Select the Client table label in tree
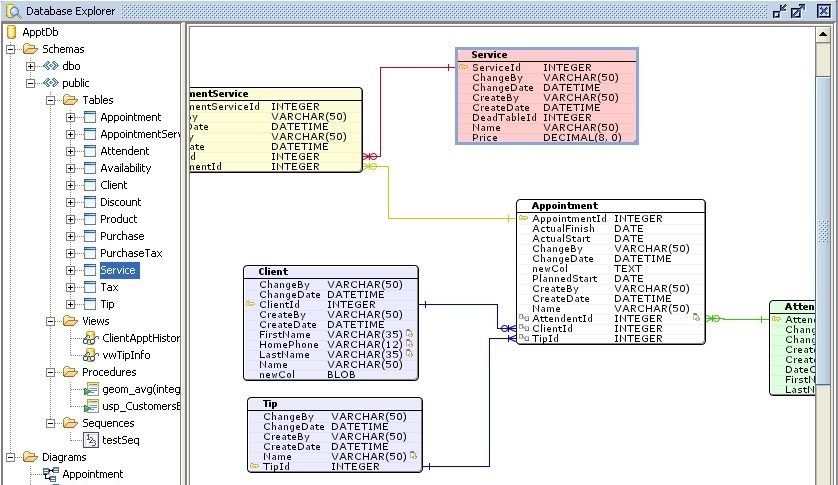The width and height of the screenshot is (838, 485). (114, 185)
